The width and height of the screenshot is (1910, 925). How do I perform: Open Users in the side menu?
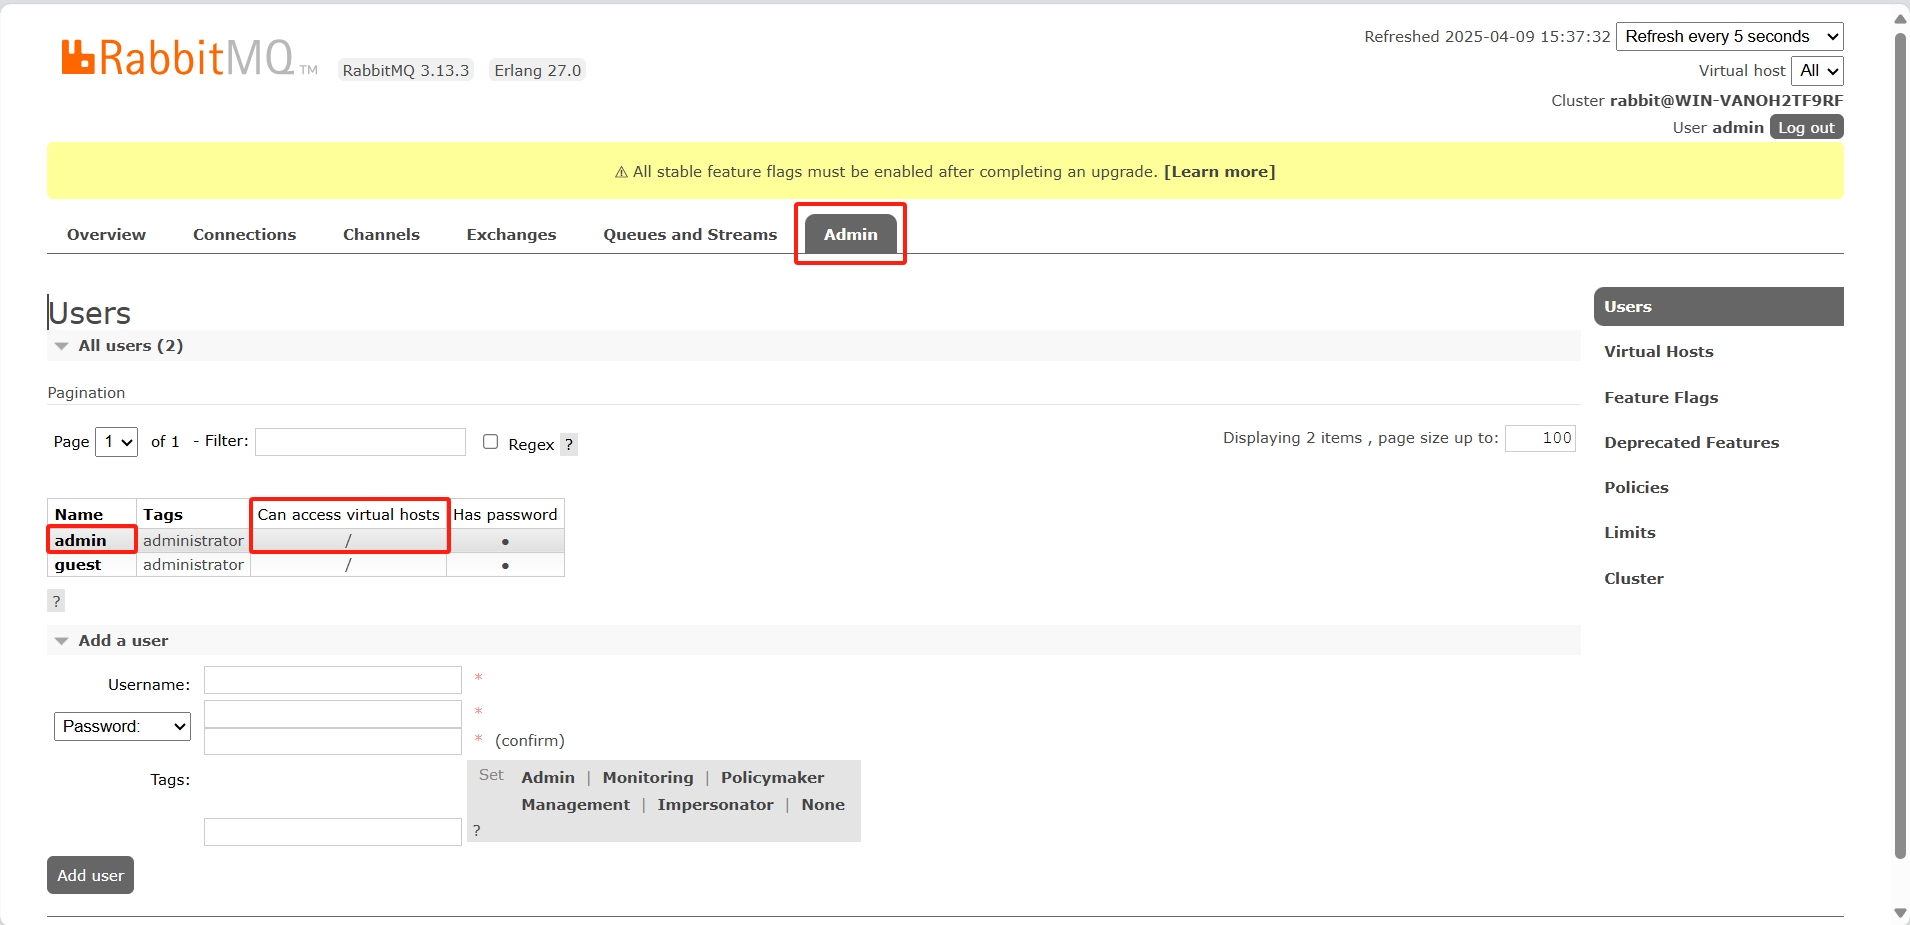[x=1719, y=307]
